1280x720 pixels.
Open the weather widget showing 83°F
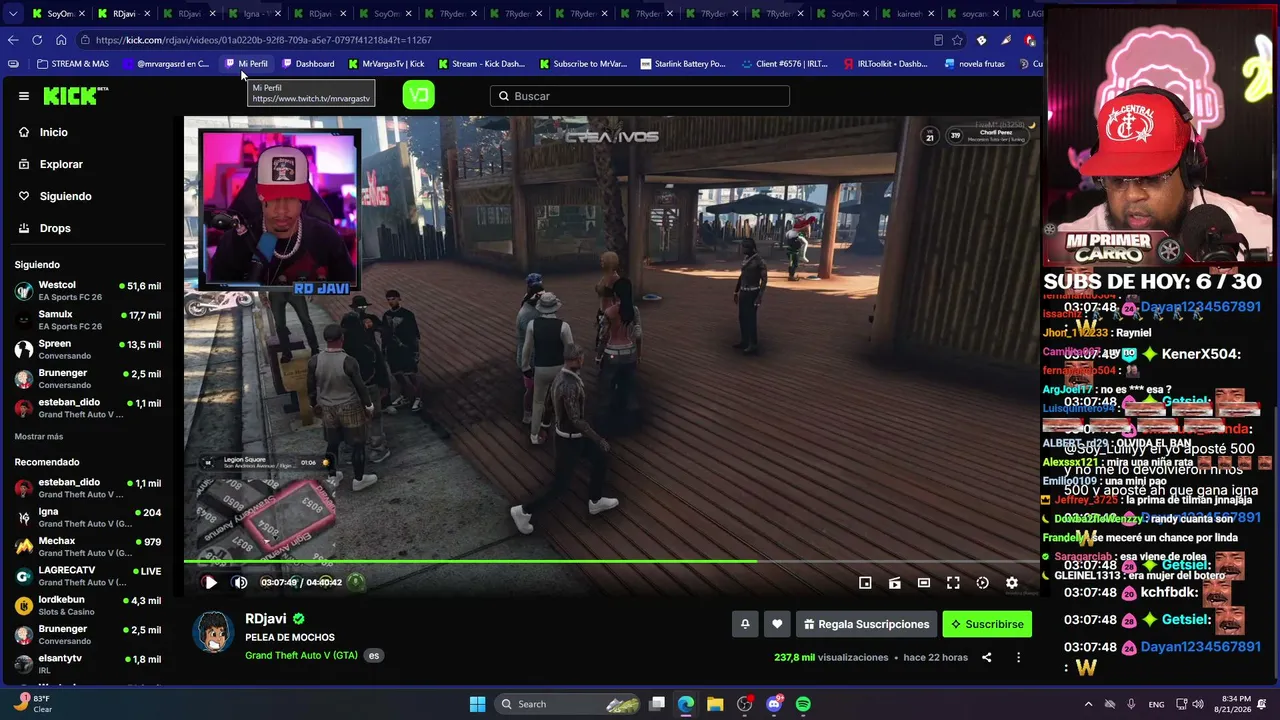tap(32, 704)
